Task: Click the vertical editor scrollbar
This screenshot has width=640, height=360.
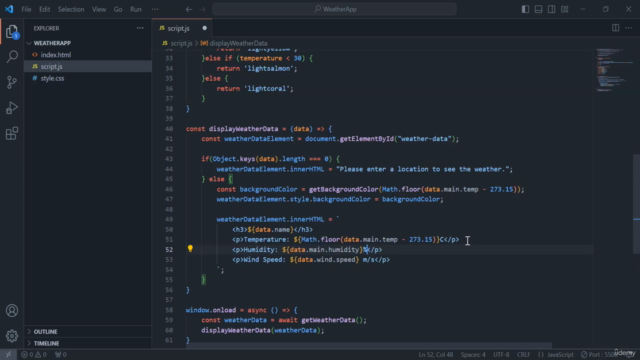Action: coord(637,204)
